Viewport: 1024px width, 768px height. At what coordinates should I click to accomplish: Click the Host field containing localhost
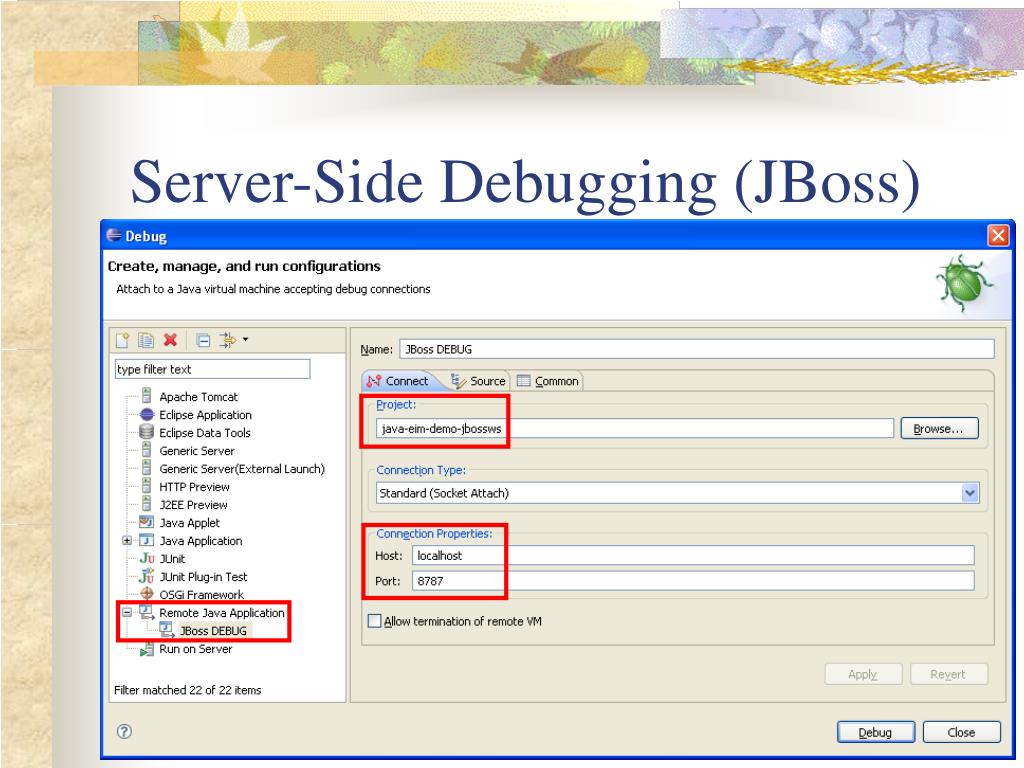click(693, 556)
